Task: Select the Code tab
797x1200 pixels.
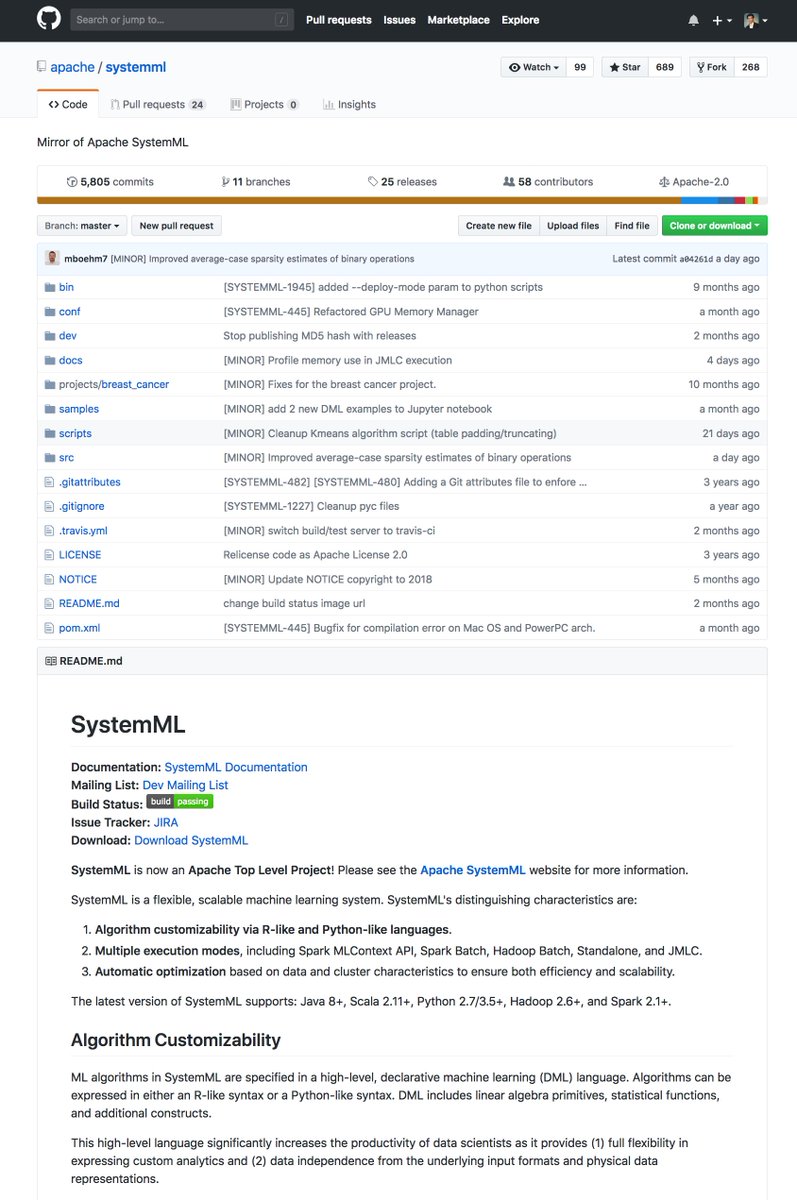Action: pos(68,104)
